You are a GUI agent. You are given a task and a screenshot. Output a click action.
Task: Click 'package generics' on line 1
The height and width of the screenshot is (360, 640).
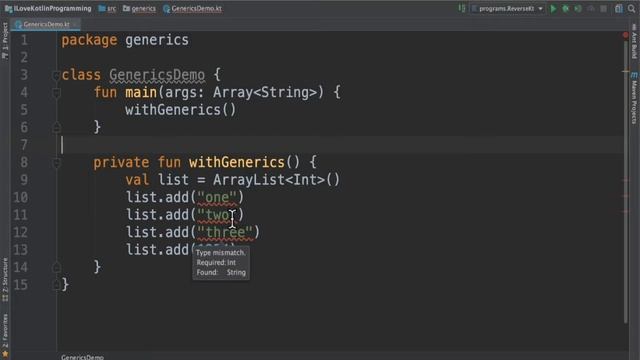coord(125,40)
